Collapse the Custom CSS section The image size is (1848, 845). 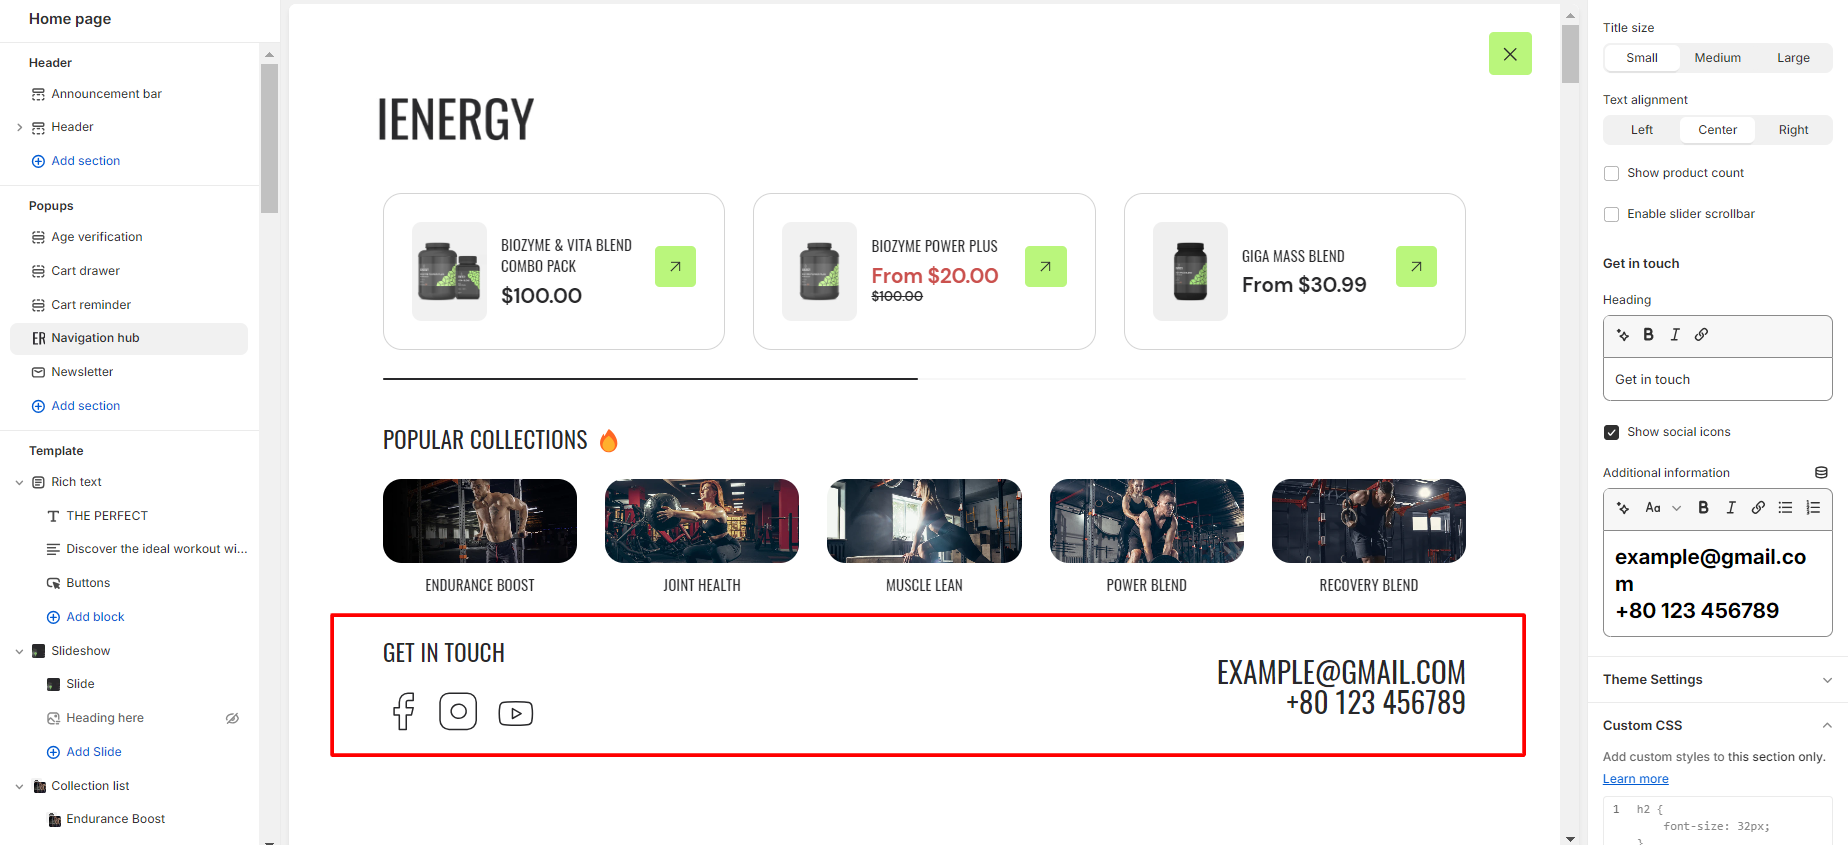point(1827,726)
